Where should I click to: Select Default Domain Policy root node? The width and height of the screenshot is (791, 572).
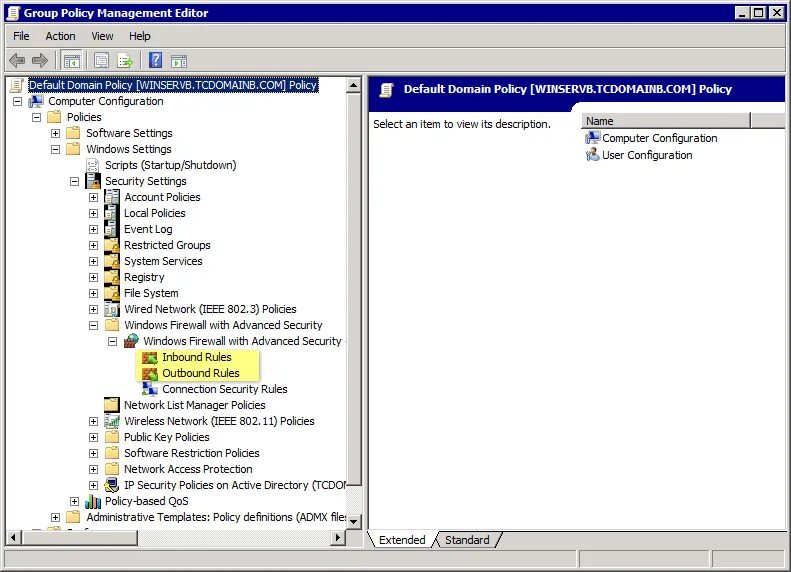(173, 85)
